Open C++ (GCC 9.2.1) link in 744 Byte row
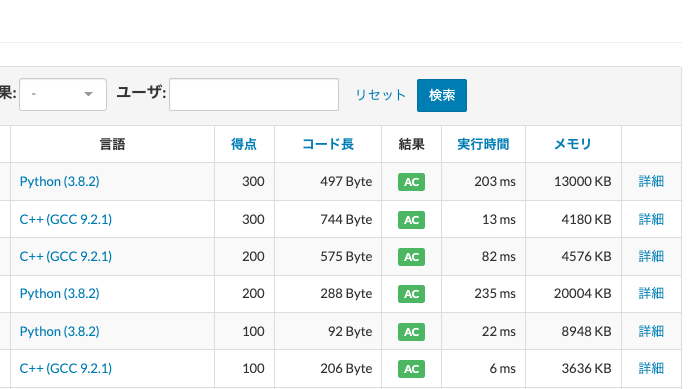This screenshot has height=389, width=696. (x=66, y=219)
